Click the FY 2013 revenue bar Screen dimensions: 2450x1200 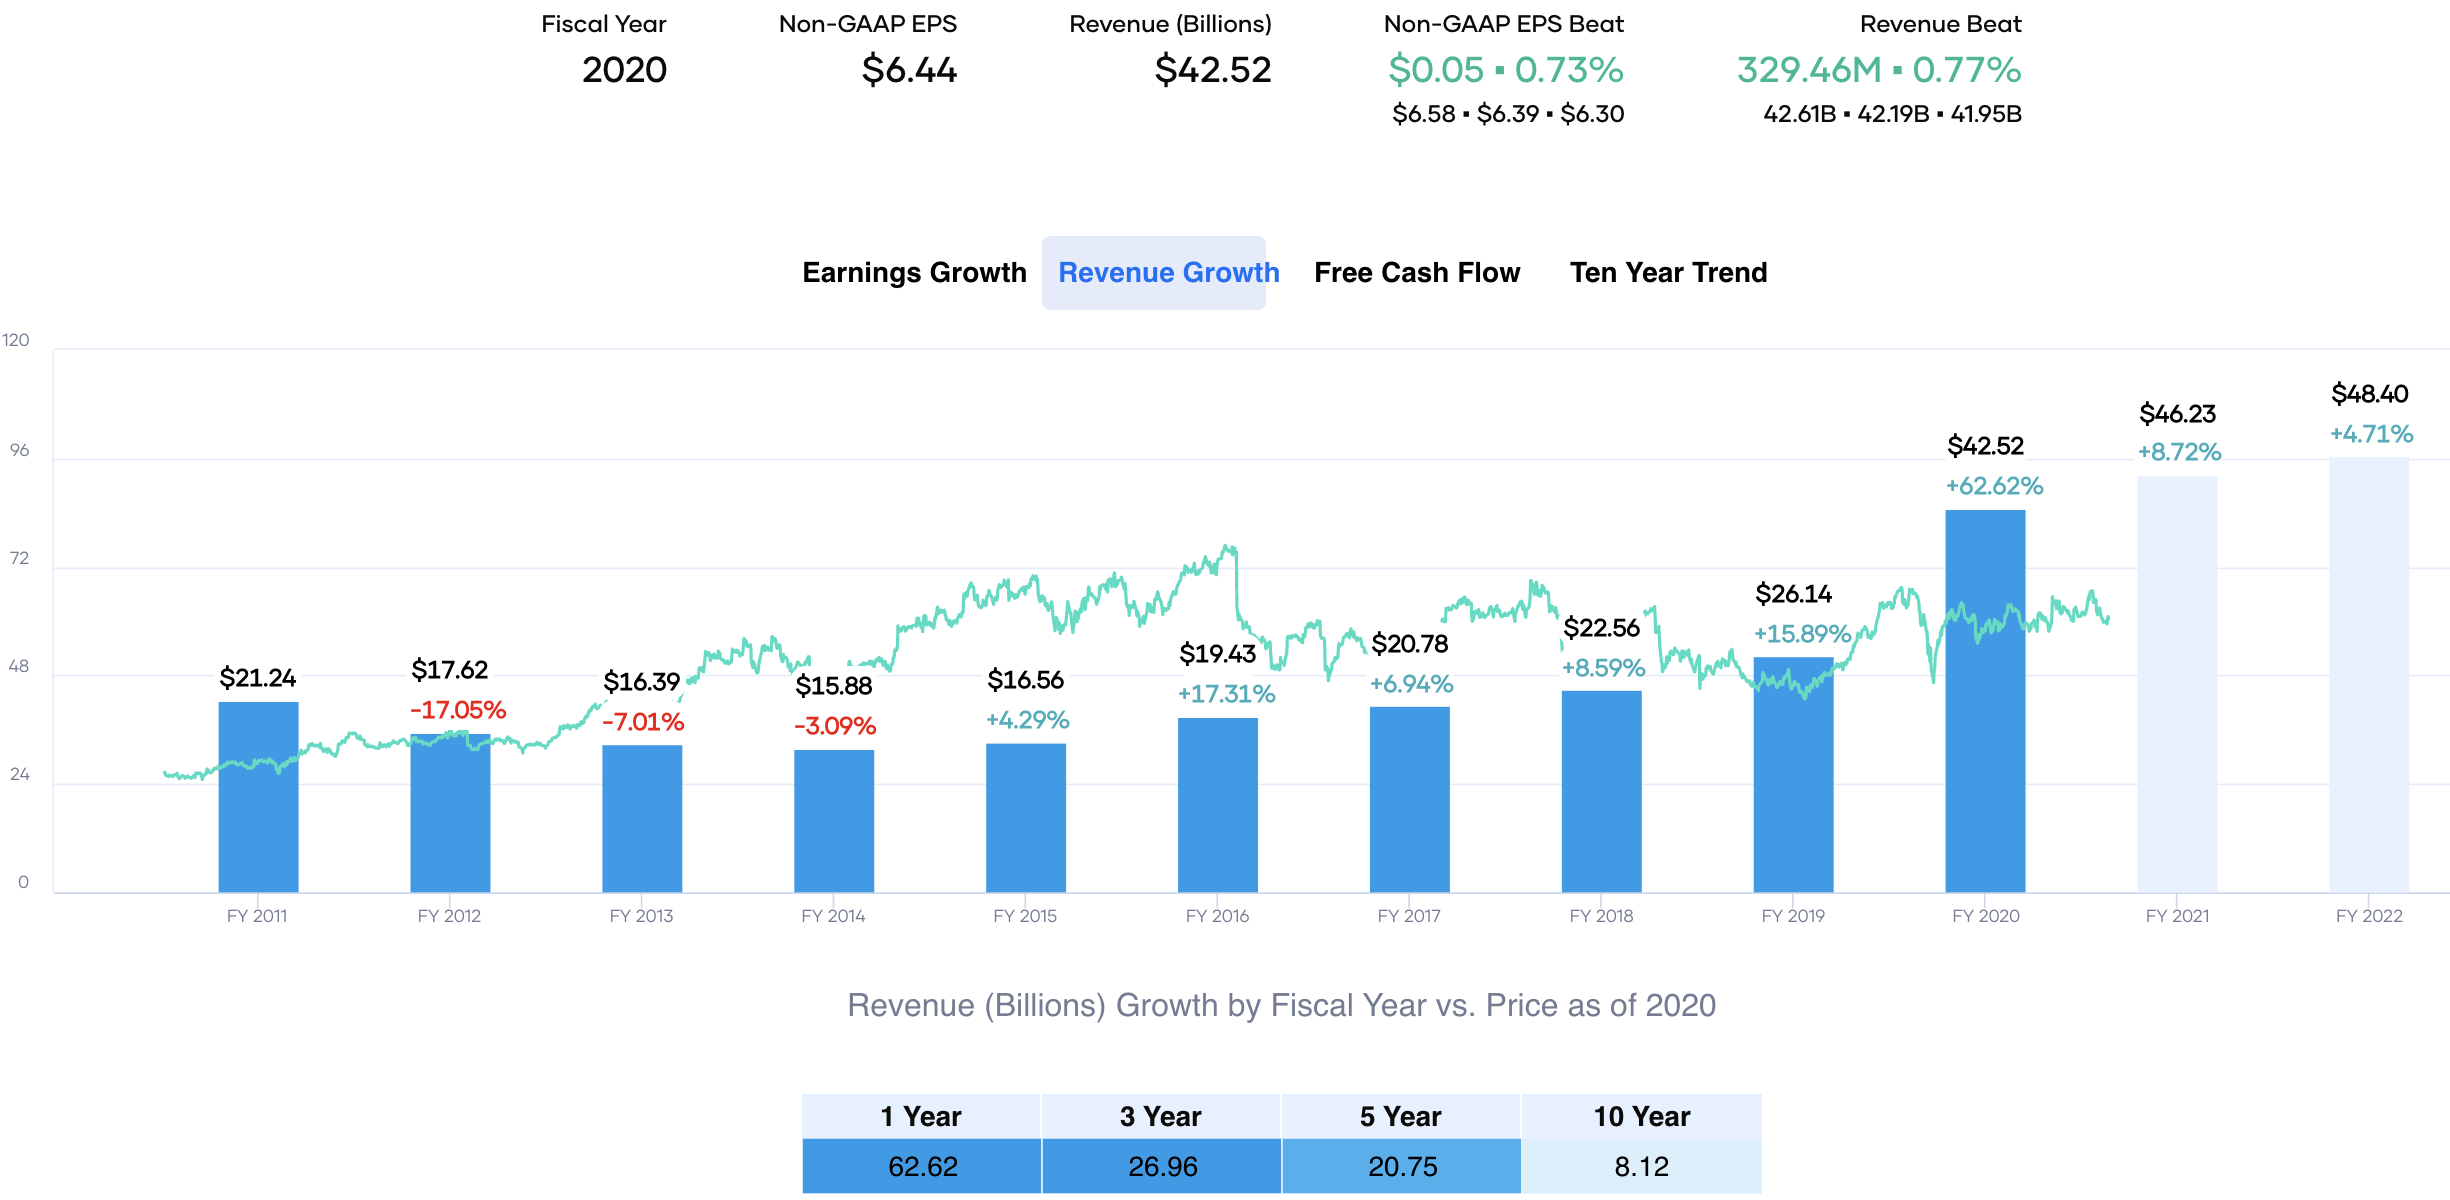click(x=642, y=819)
